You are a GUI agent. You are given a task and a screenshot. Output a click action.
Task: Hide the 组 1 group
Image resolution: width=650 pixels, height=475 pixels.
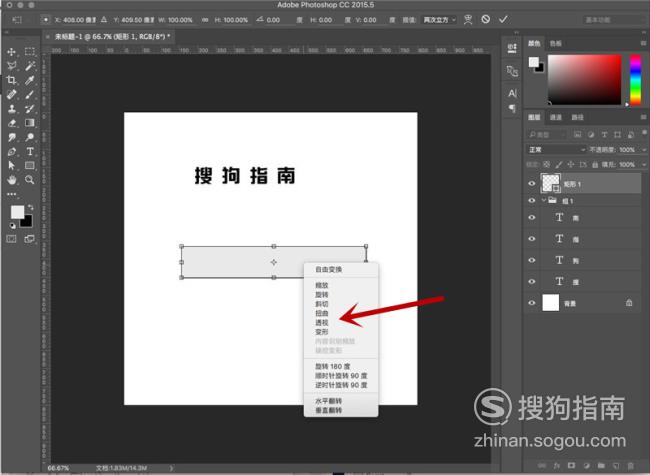click(x=532, y=201)
